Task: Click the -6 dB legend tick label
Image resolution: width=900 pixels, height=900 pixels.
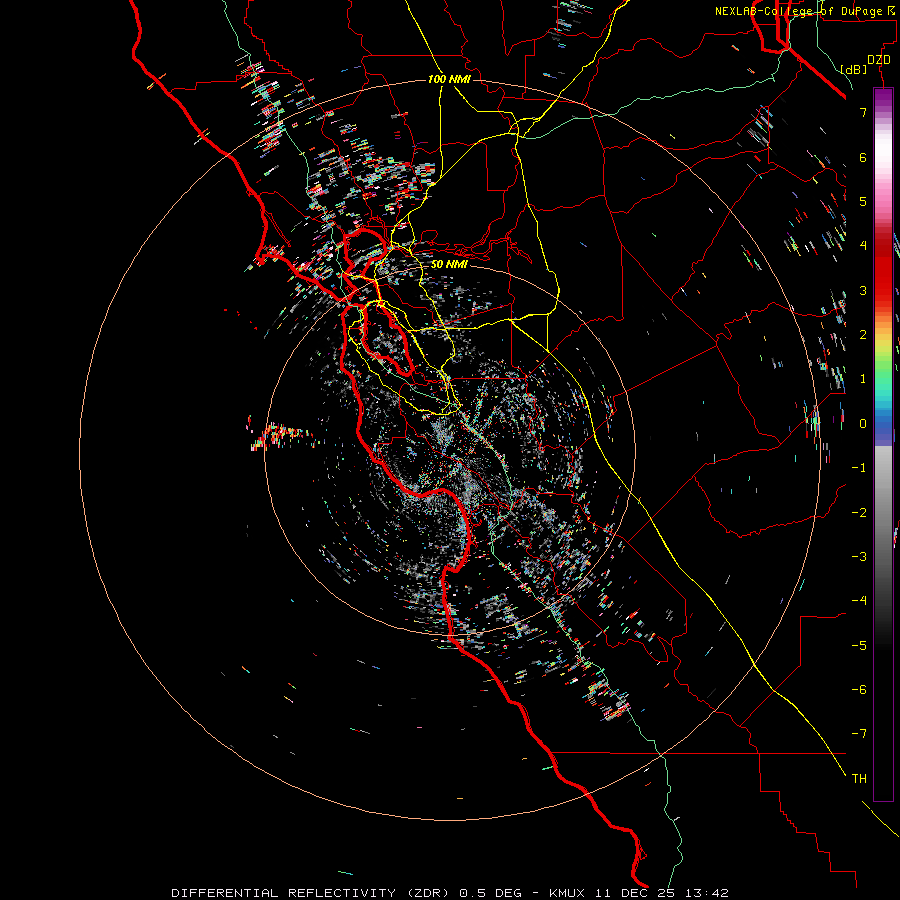Action: pyautogui.click(x=859, y=689)
